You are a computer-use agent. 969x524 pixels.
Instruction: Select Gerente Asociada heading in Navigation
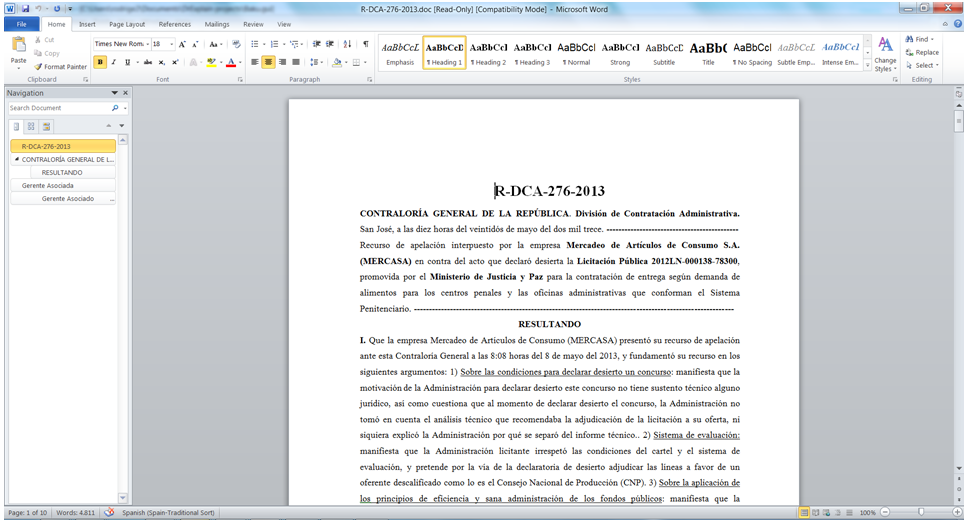pos(62,185)
